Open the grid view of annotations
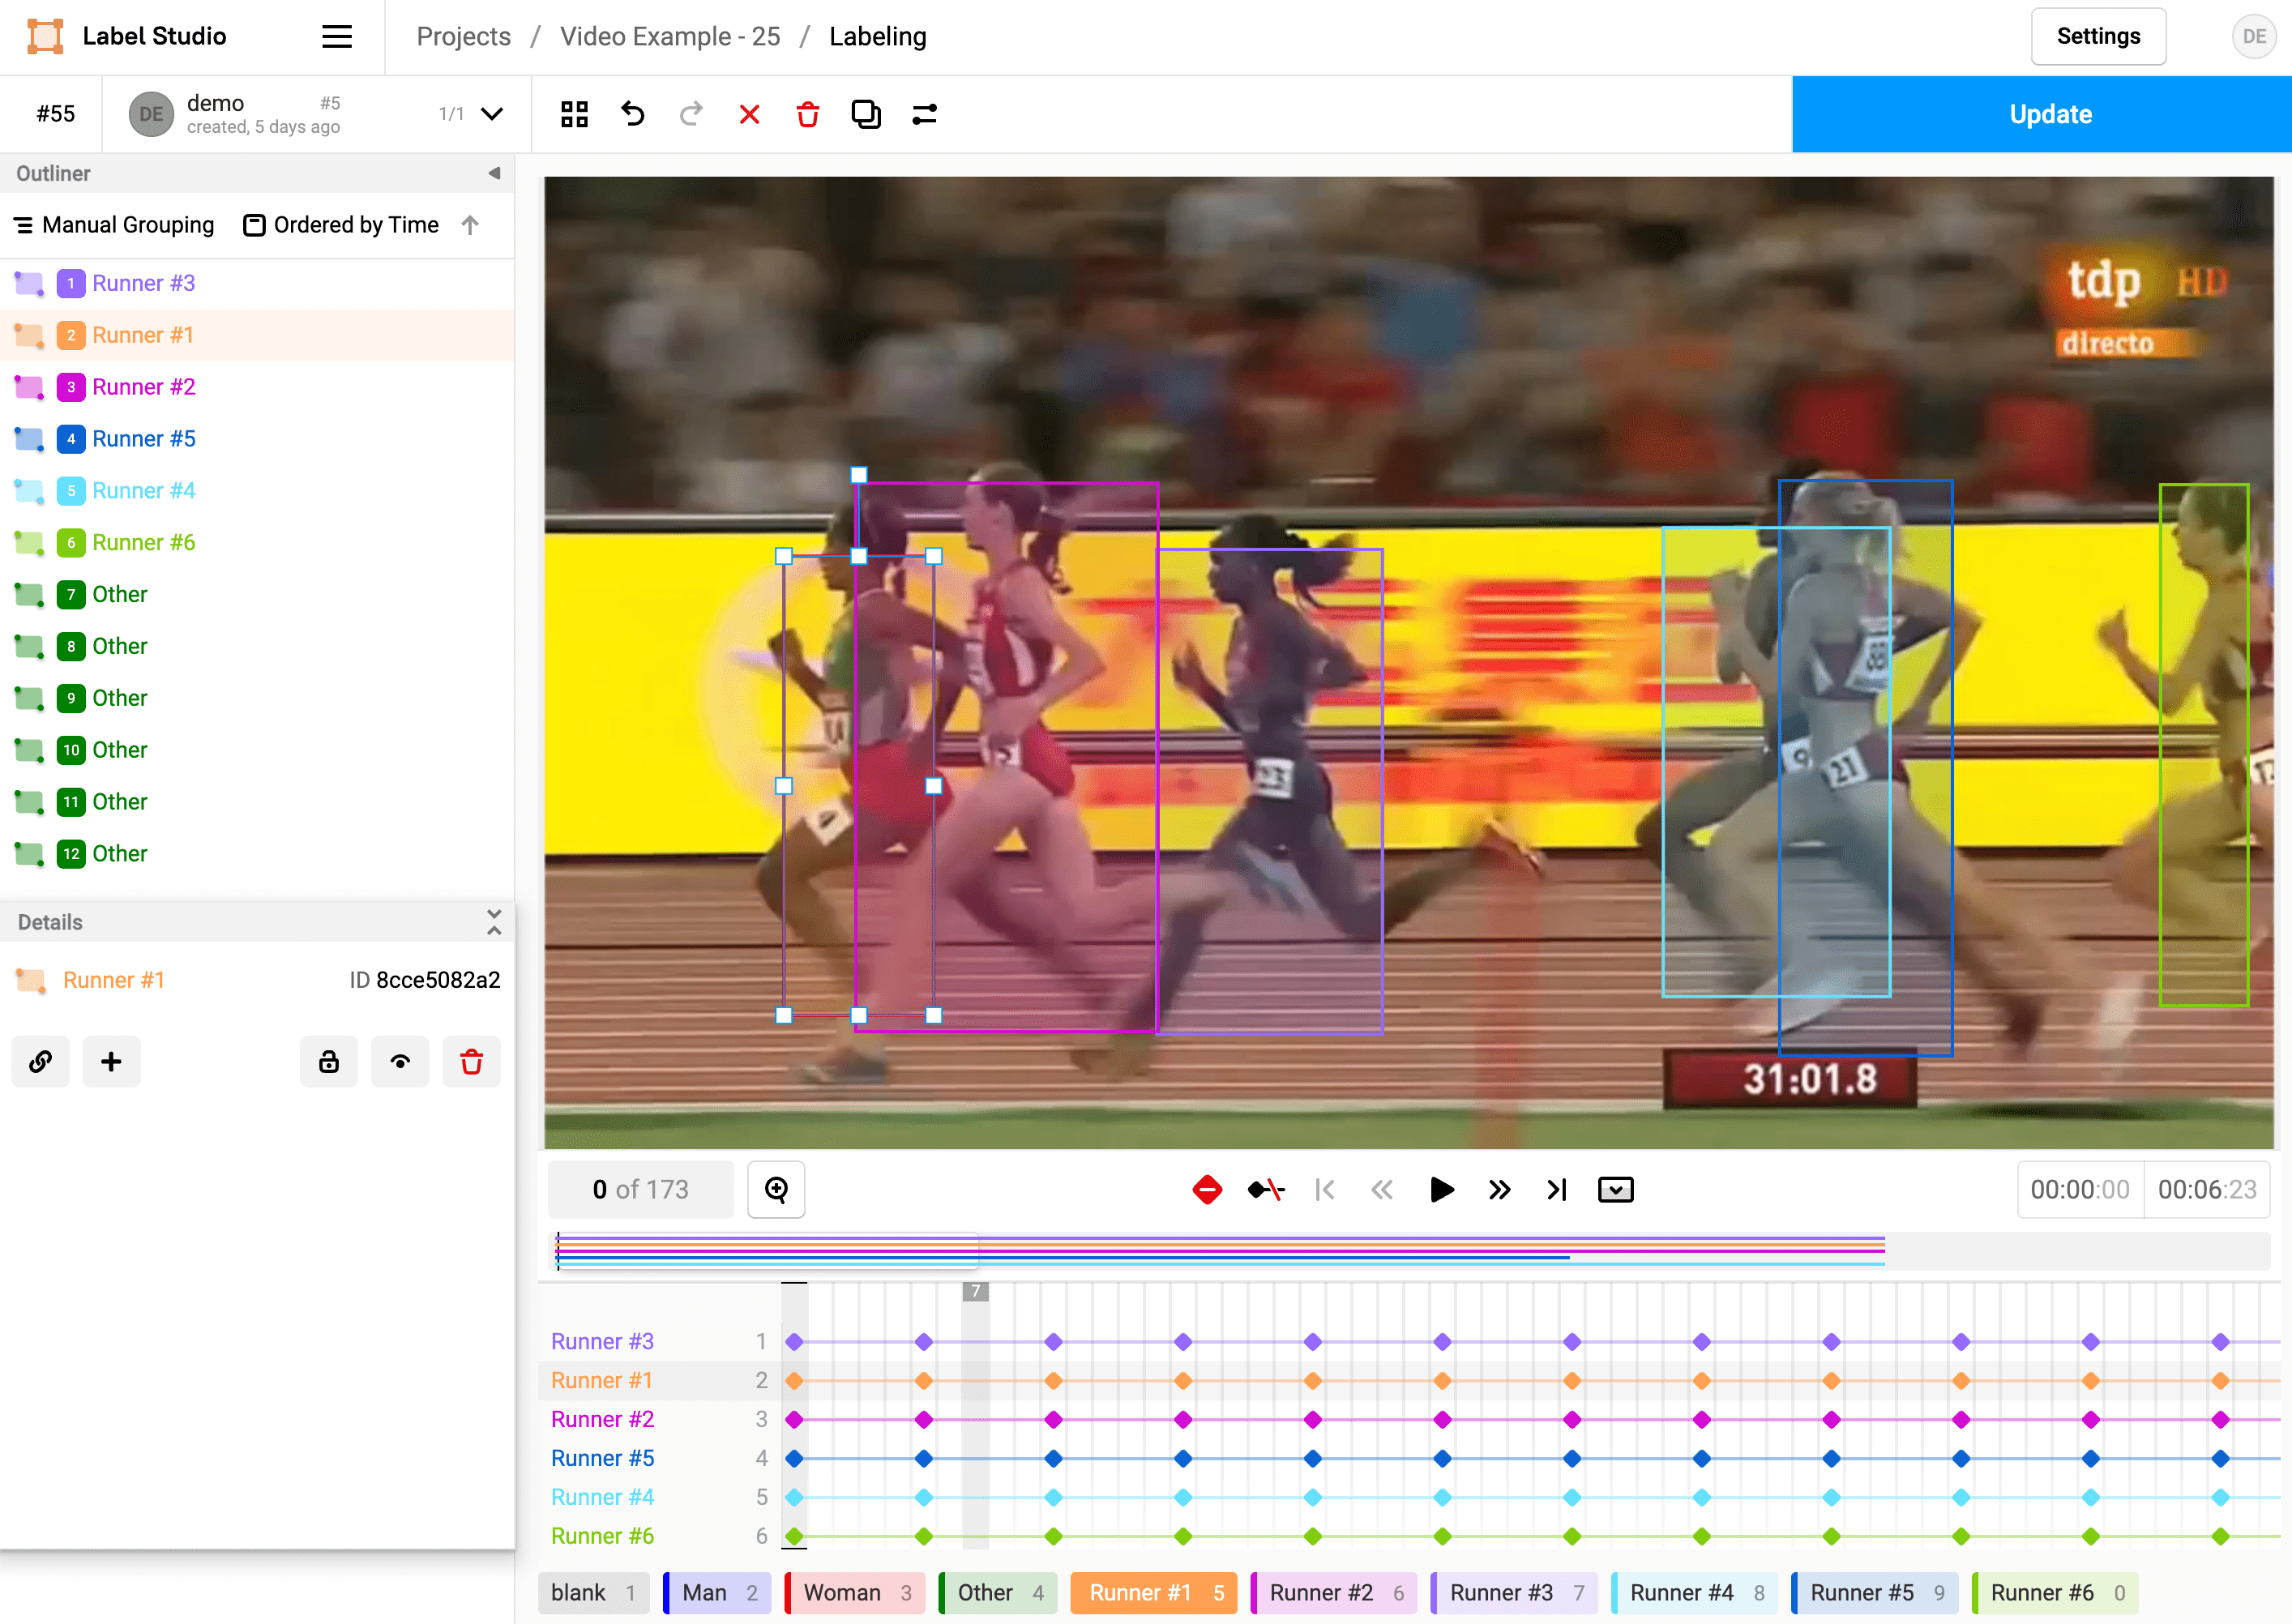Viewport: 2292px width, 1624px height. pyautogui.click(x=574, y=114)
